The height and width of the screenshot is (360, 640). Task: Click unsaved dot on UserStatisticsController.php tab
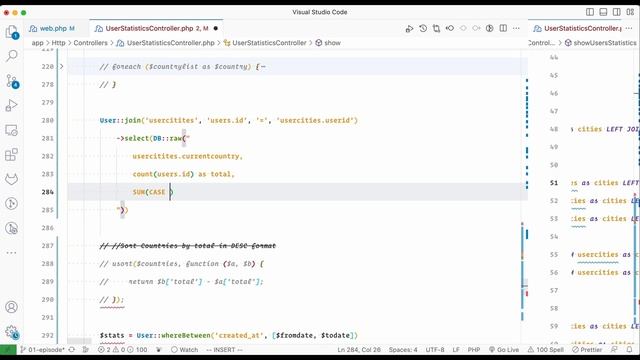216,29
